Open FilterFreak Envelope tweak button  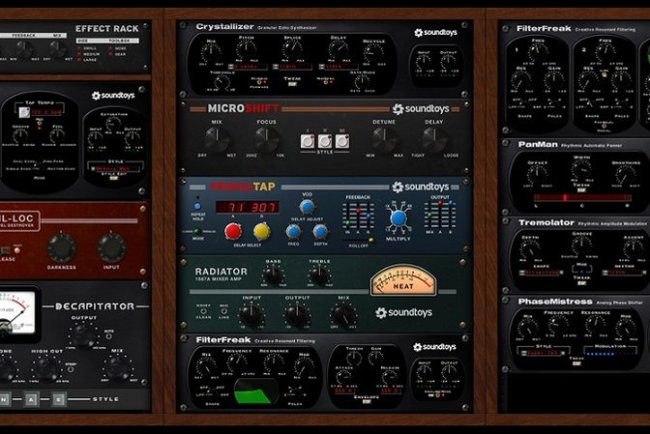(366, 401)
